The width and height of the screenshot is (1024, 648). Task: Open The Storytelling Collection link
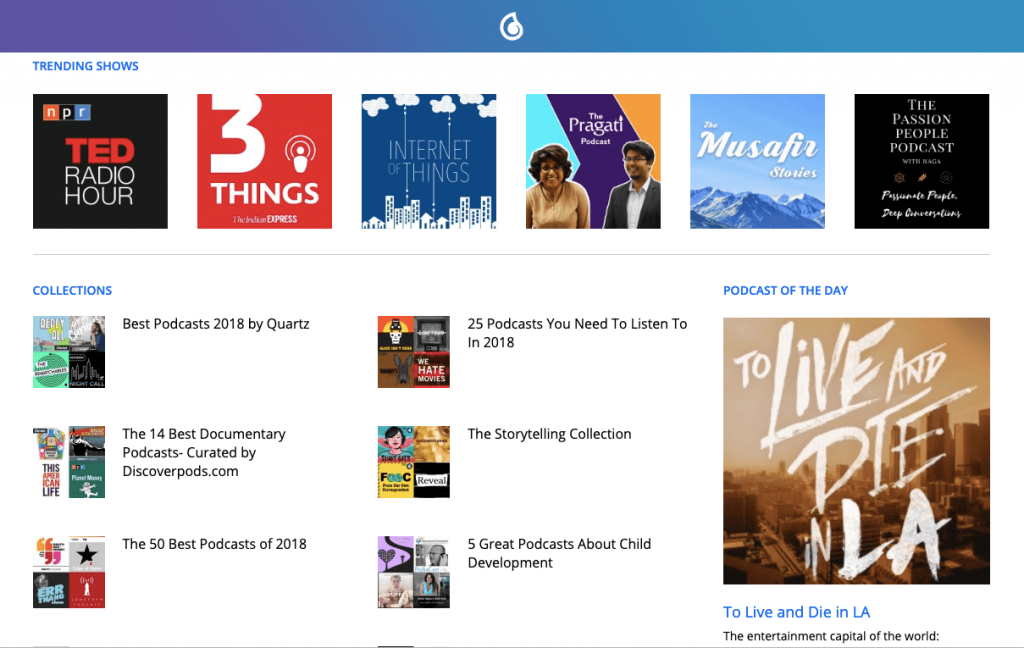pyautogui.click(x=549, y=434)
